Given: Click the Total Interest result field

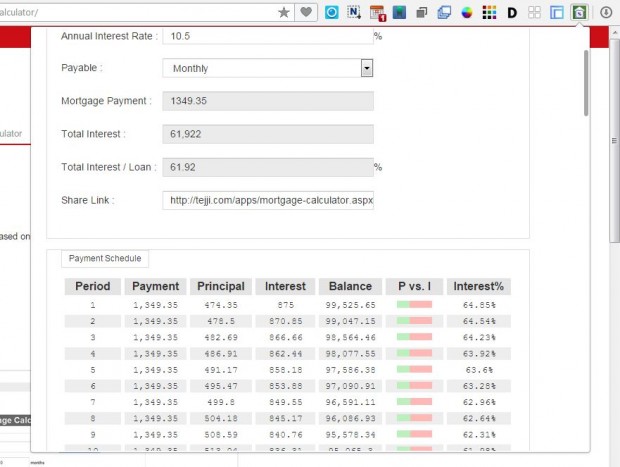Looking at the screenshot, I should (267, 134).
